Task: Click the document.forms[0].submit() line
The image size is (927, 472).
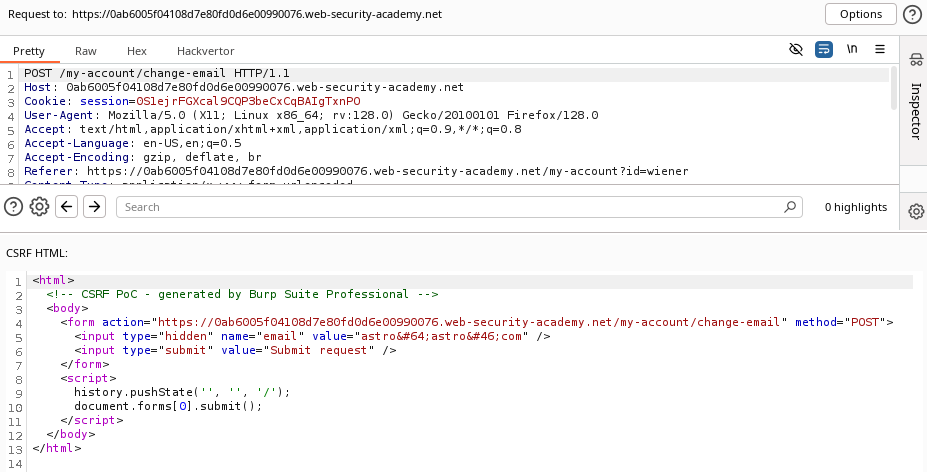Action: (x=168, y=406)
